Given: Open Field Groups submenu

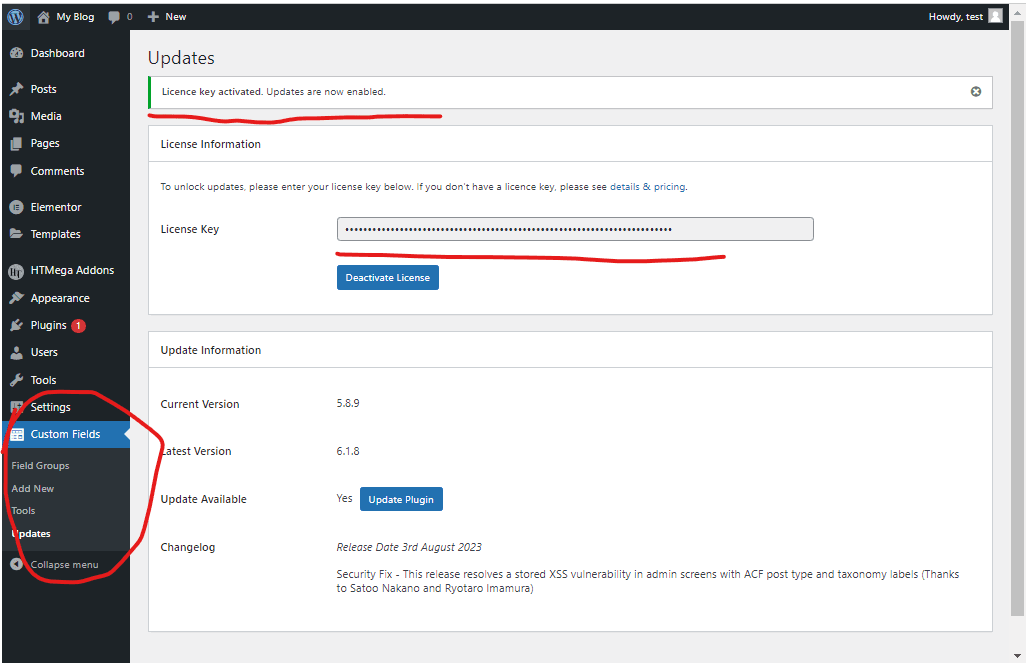Looking at the screenshot, I should point(40,465).
